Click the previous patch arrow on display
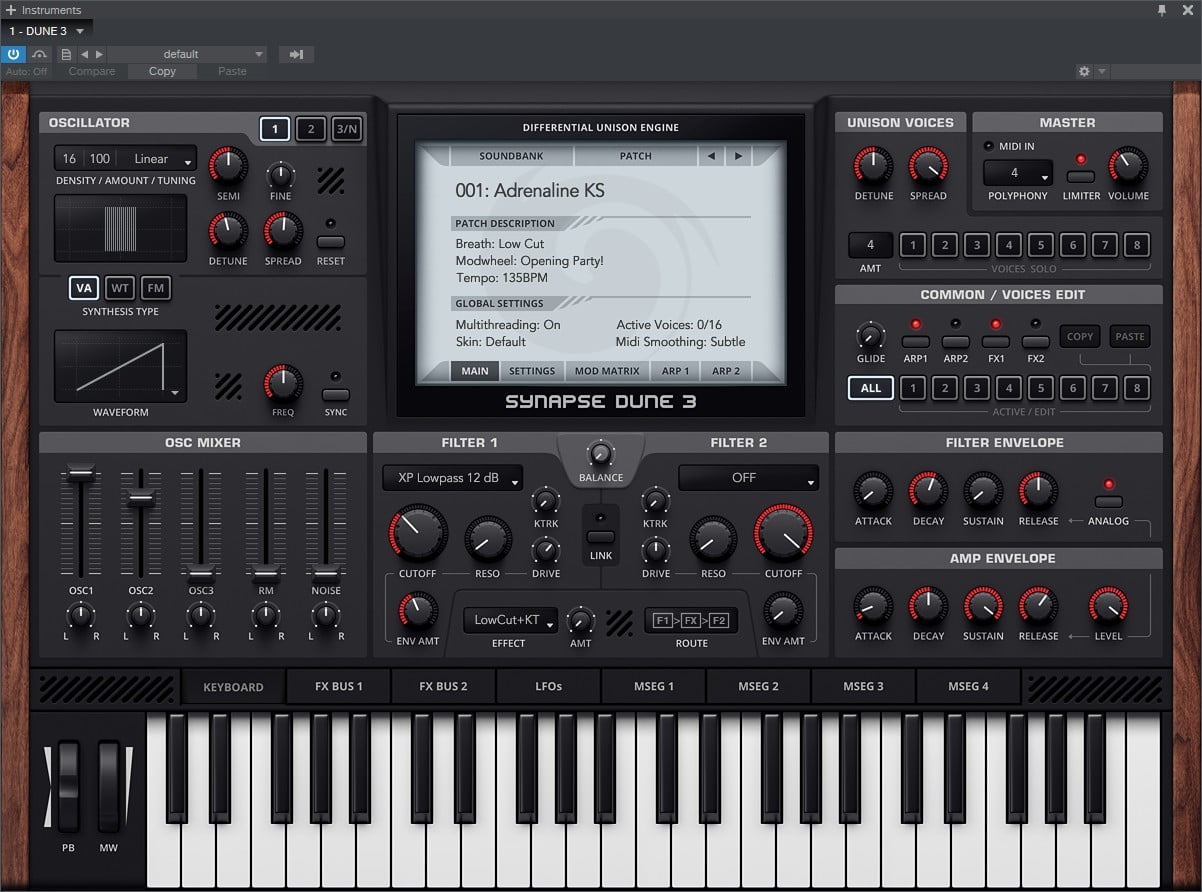 tap(711, 156)
